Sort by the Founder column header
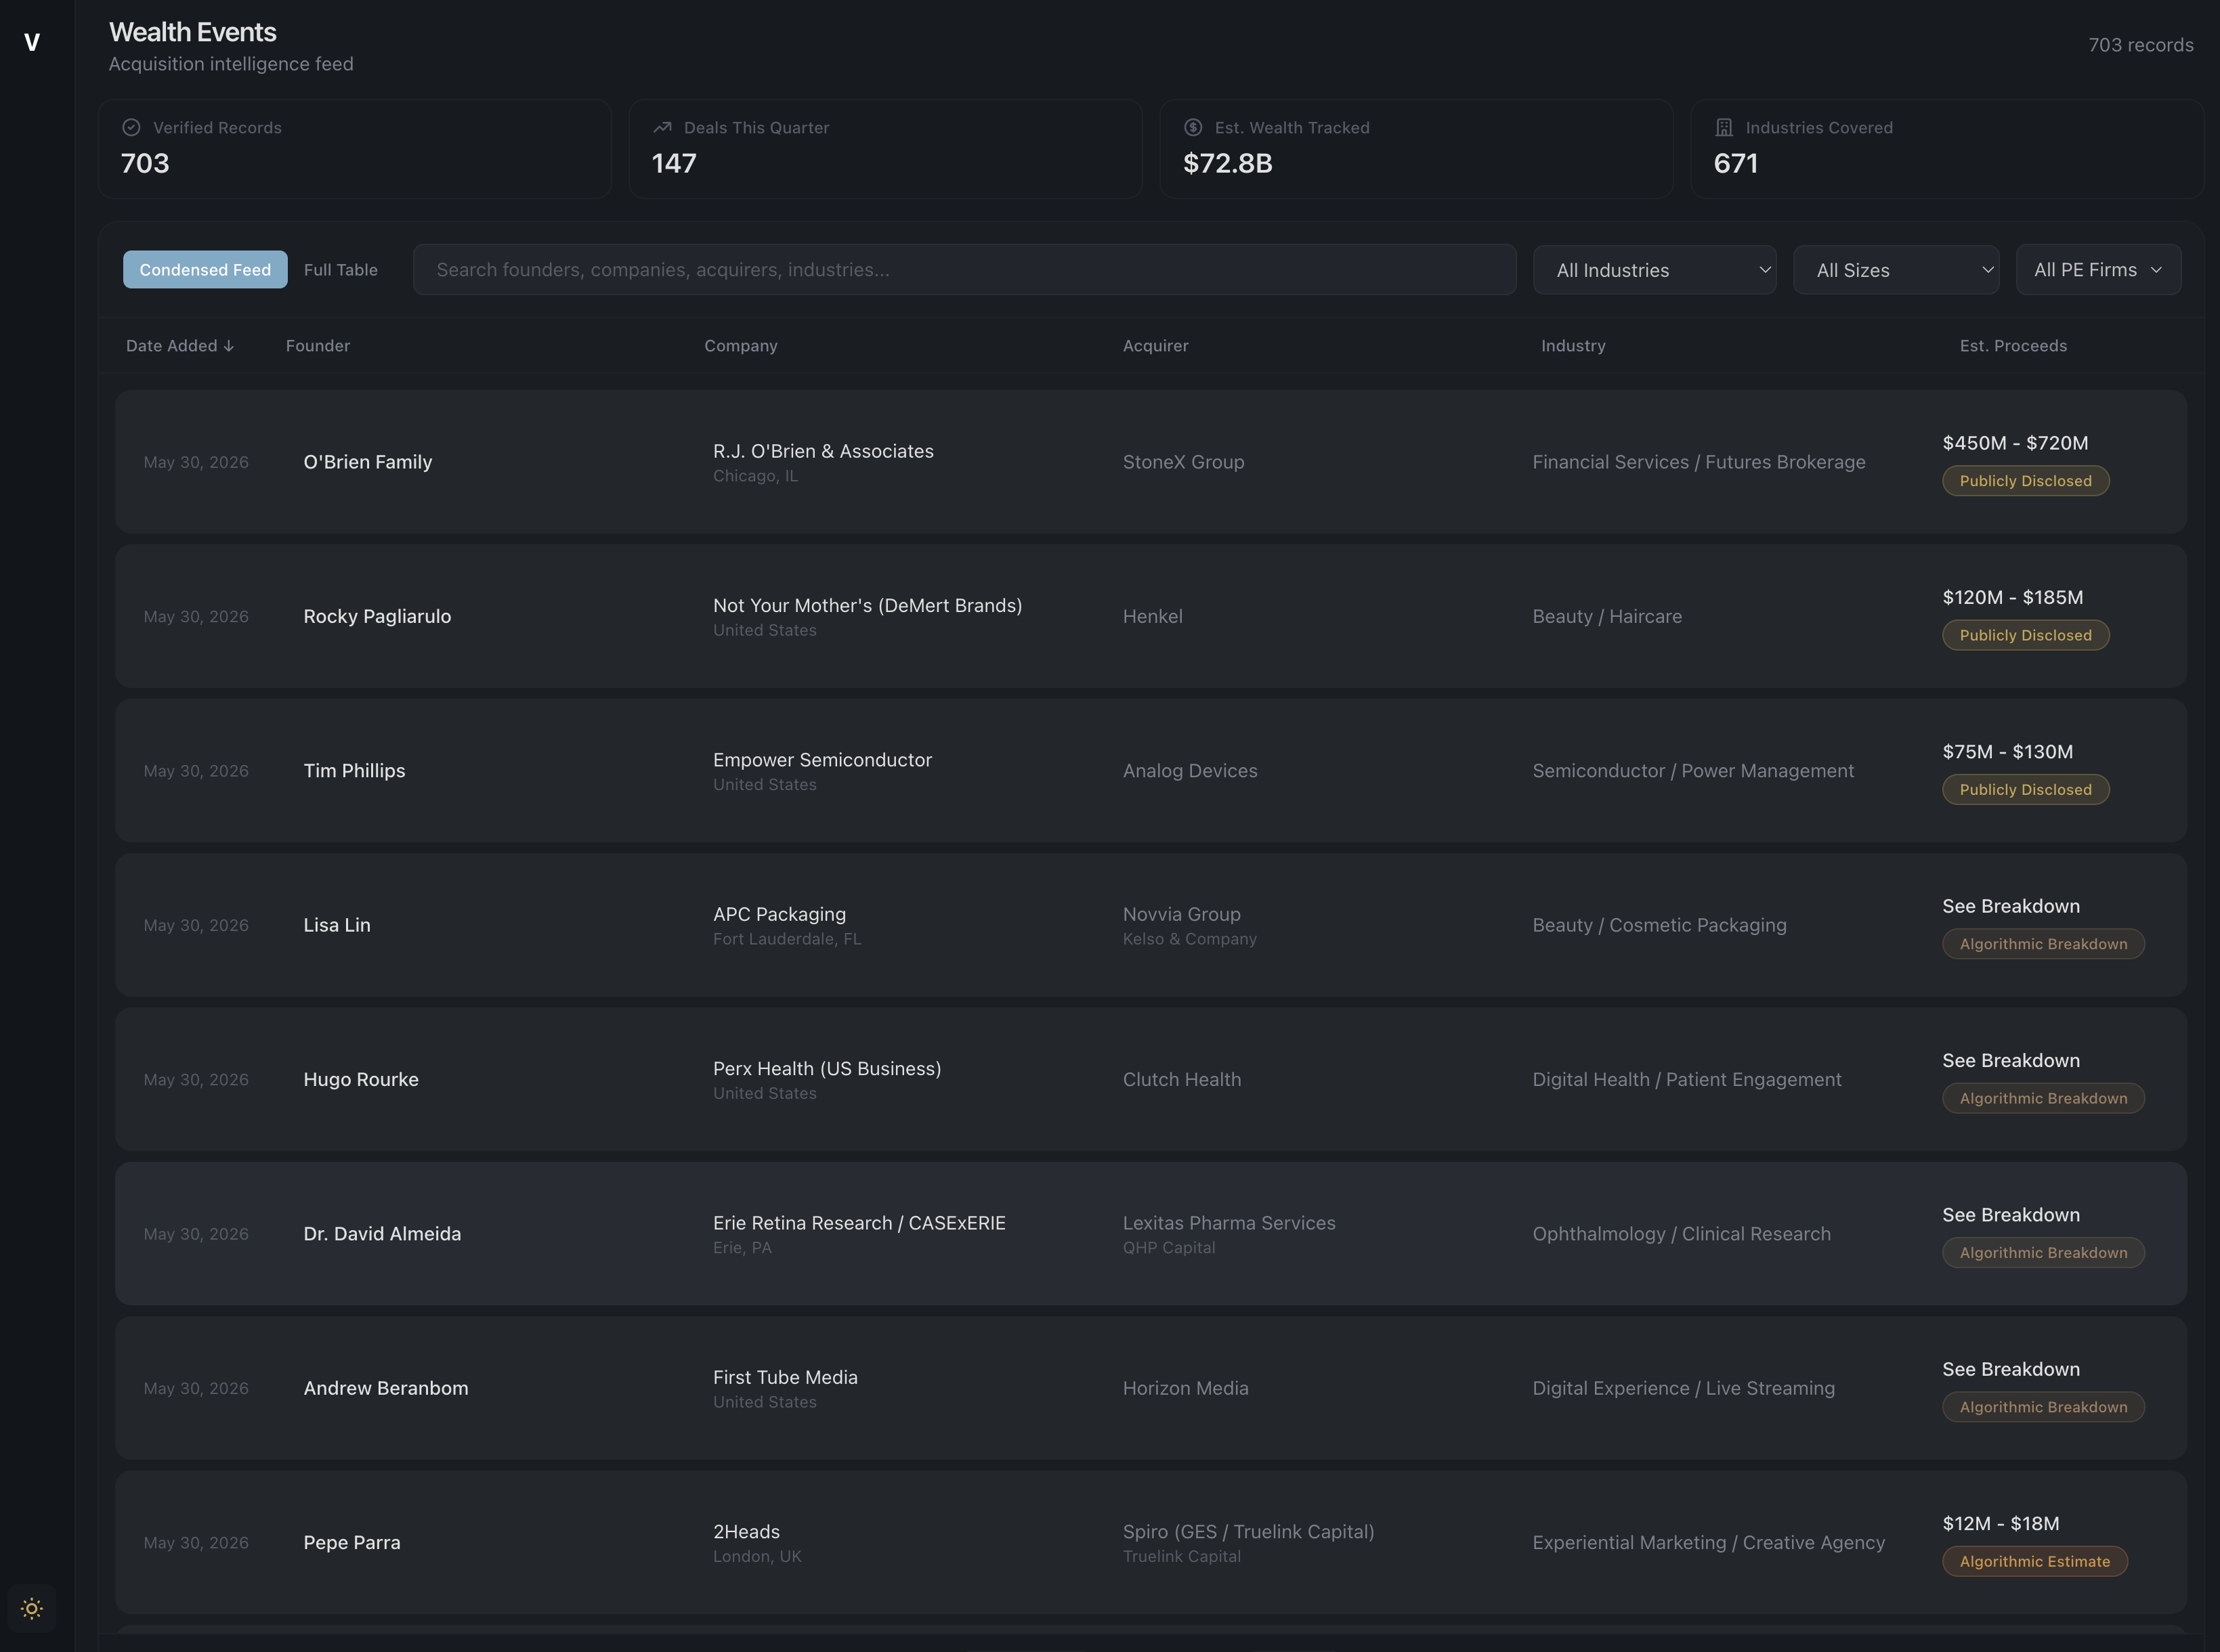The height and width of the screenshot is (1652, 2220). (318, 346)
